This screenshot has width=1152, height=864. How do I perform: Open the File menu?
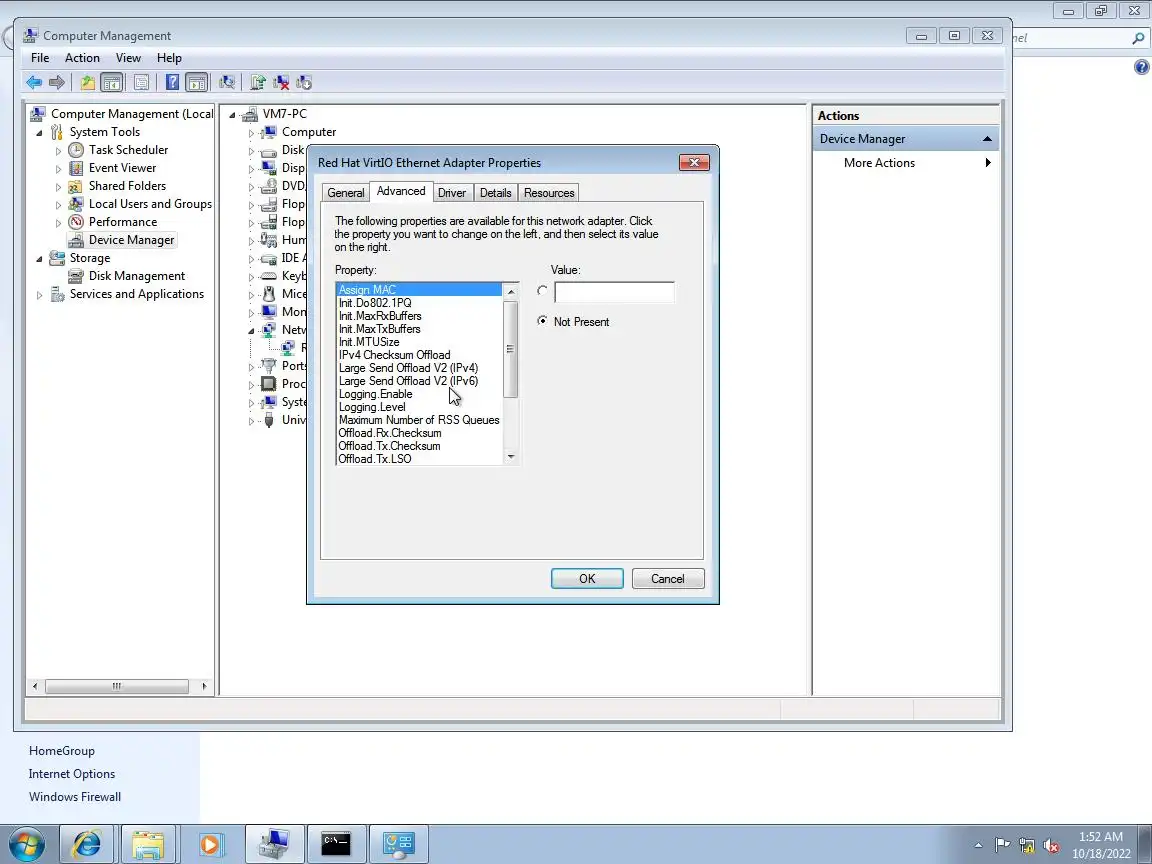pos(40,58)
